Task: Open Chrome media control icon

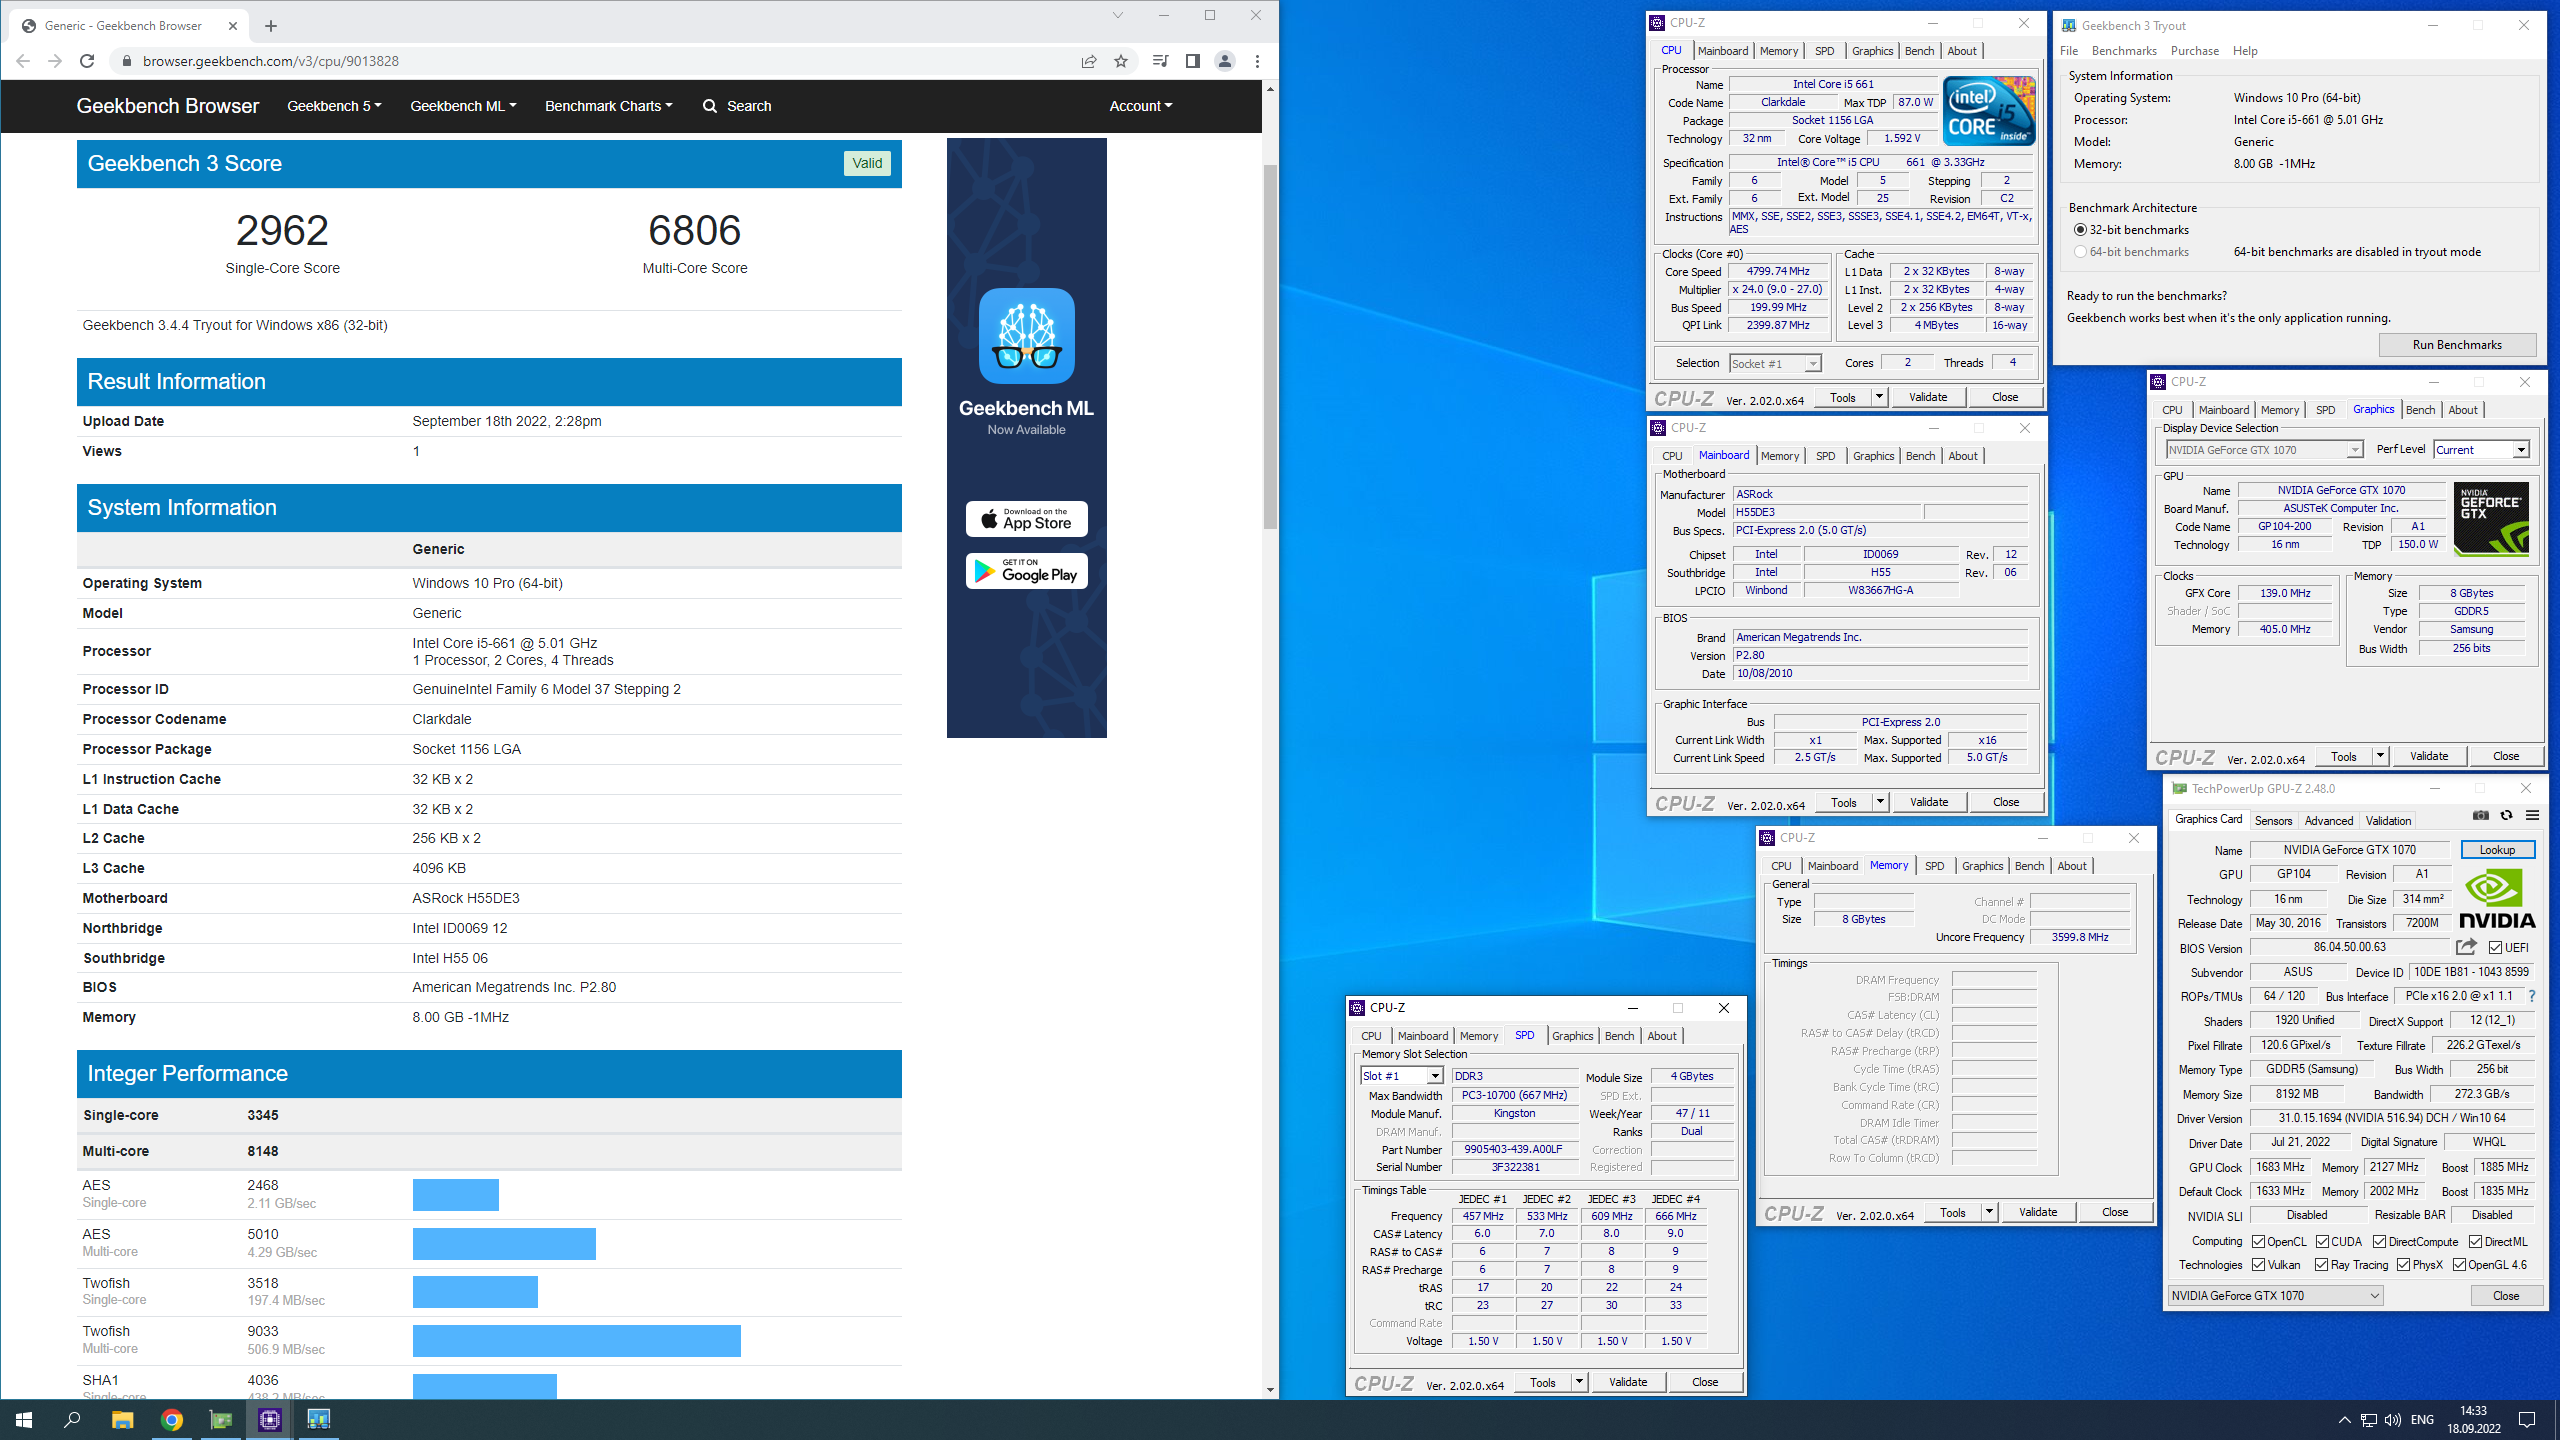Action: [x=1160, y=61]
